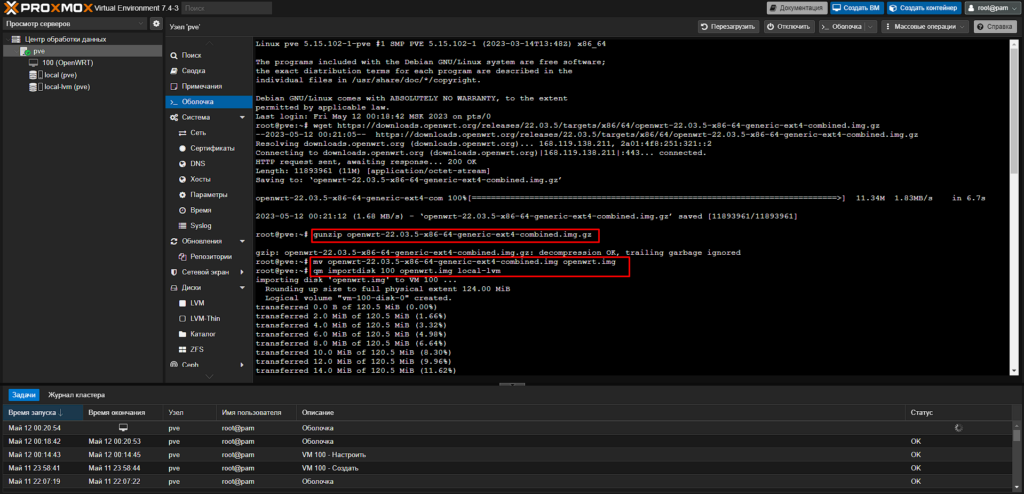The height and width of the screenshot is (494, 1024).
Task: Open the Время time settings
Action: click(x=200, y=210)
